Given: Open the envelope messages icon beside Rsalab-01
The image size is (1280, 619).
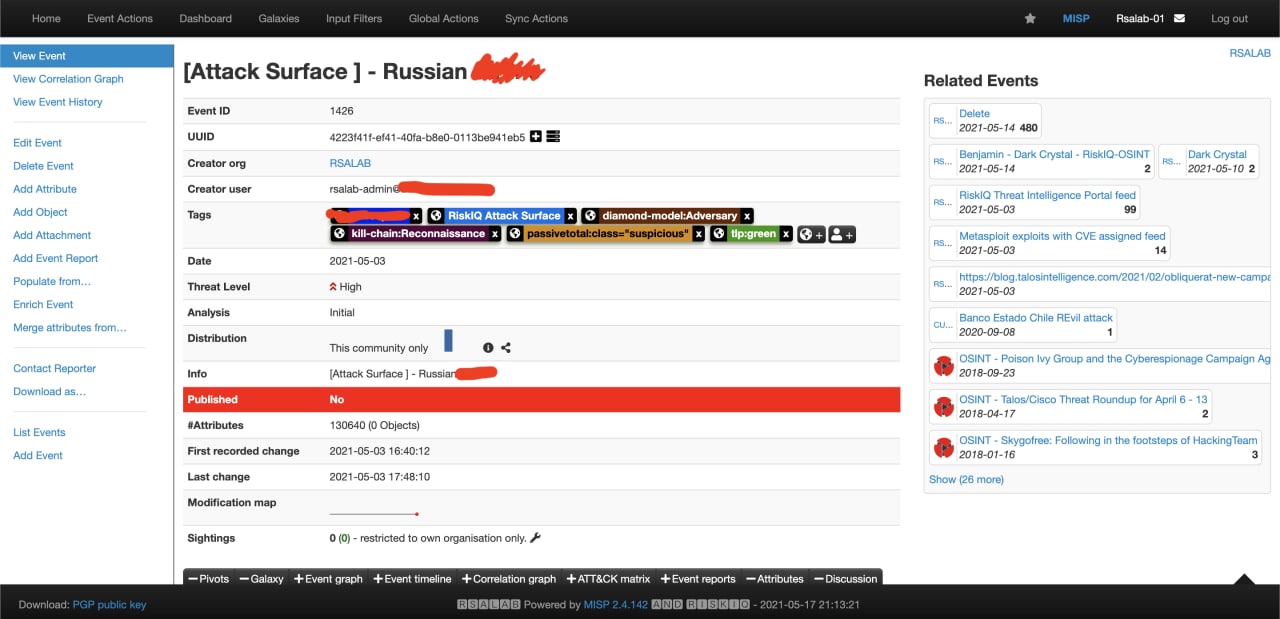Looking at the screenshot, I should pyautogui.click(x=1179, y=18).
